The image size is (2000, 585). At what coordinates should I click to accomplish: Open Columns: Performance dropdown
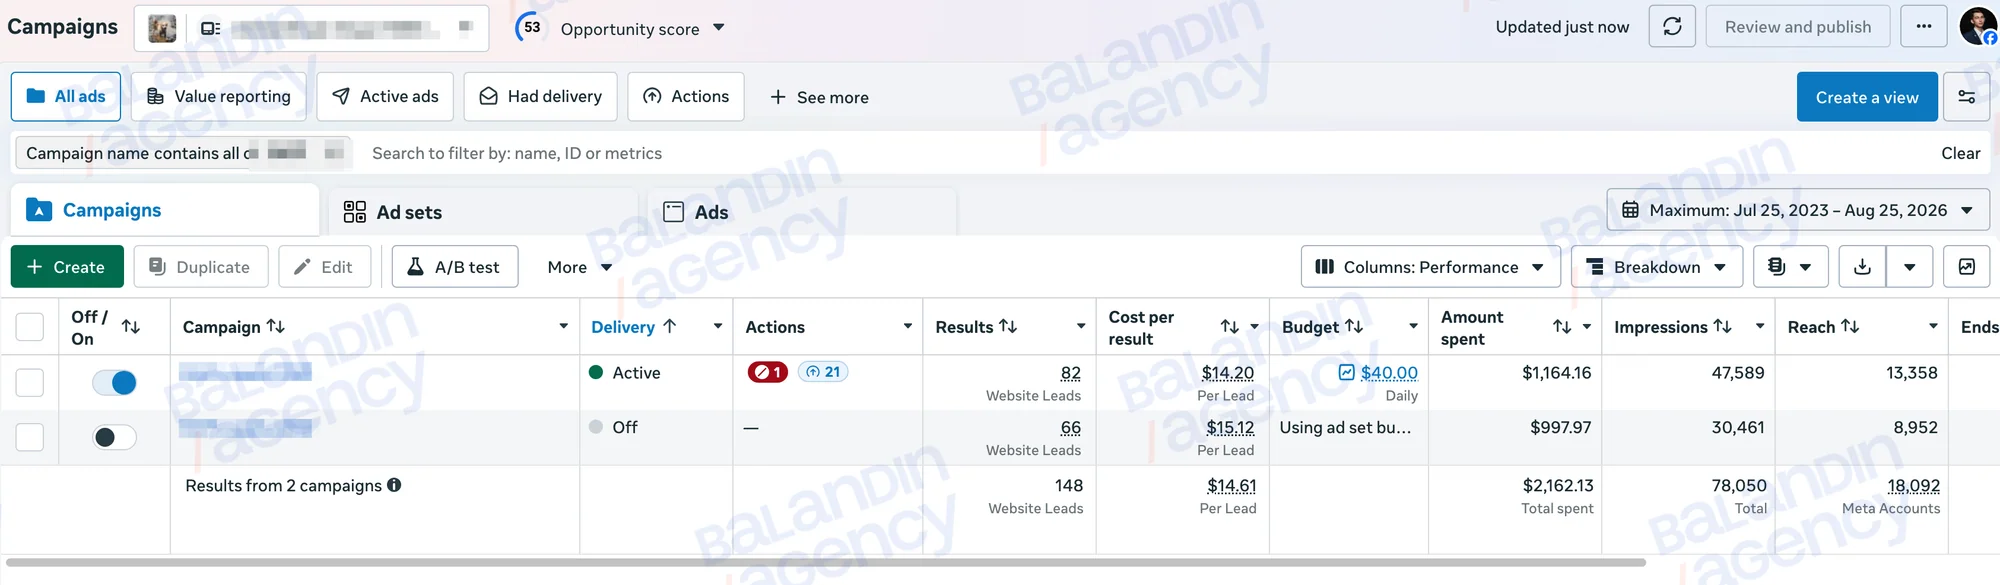click(x=1430, y=267)
